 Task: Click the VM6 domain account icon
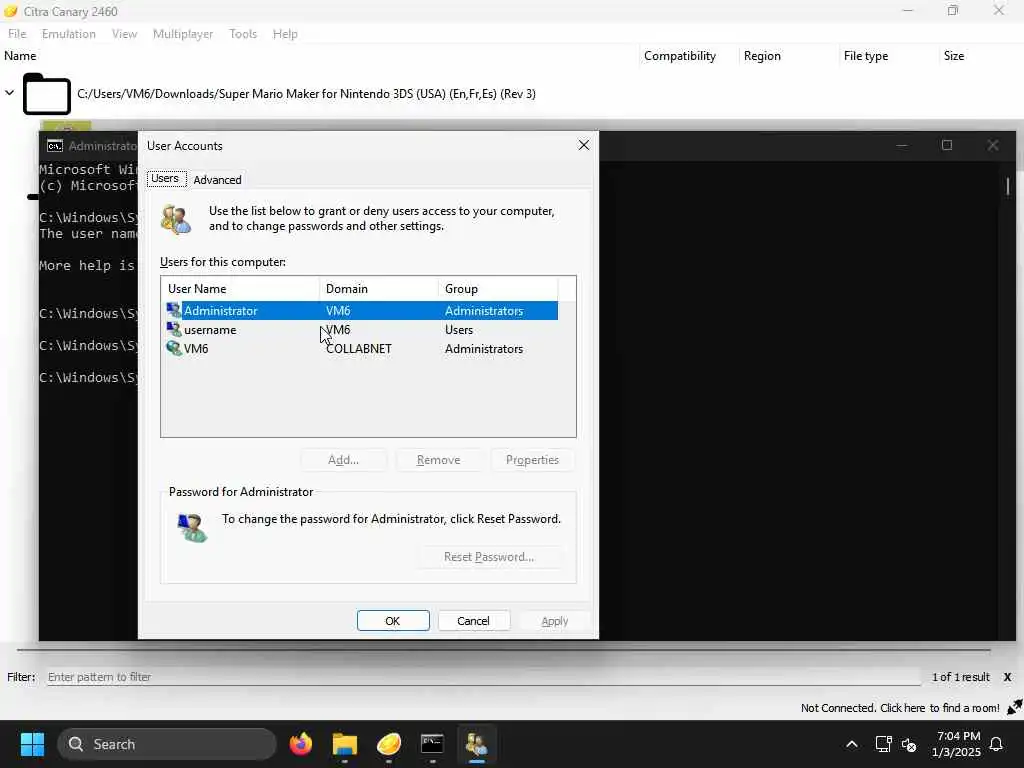174,348
